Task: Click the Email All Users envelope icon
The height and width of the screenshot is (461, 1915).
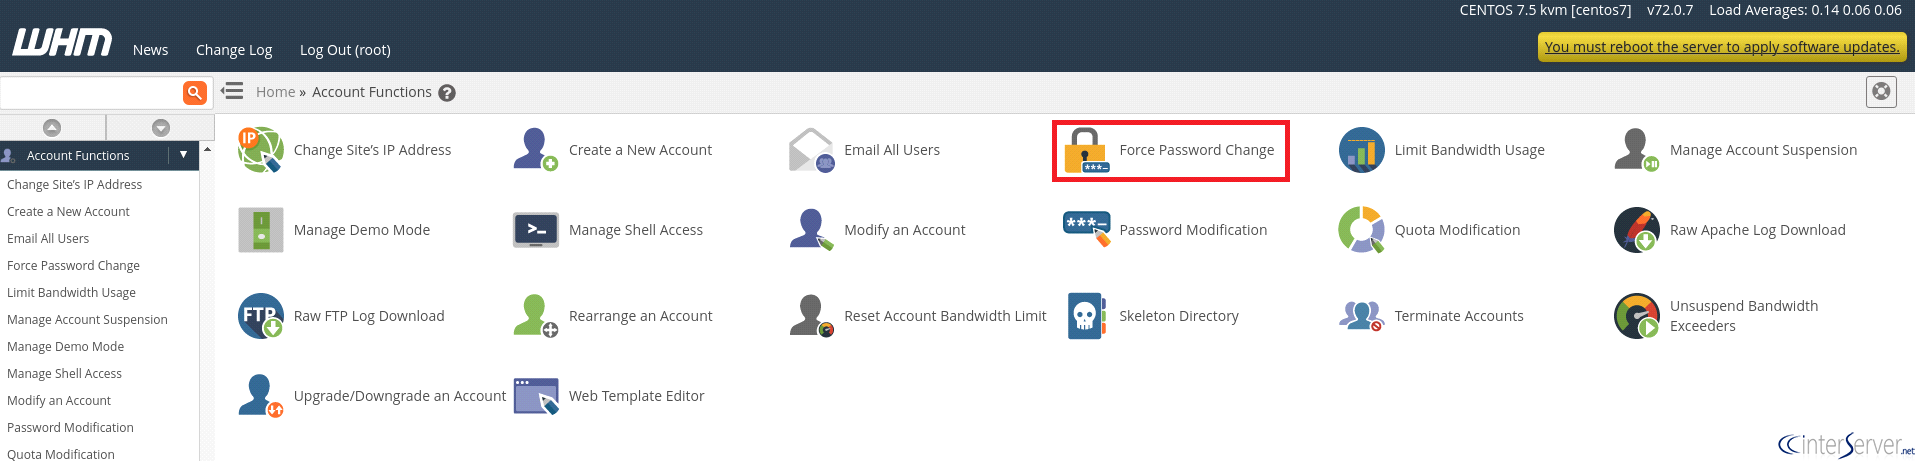Action: (811, 150)
